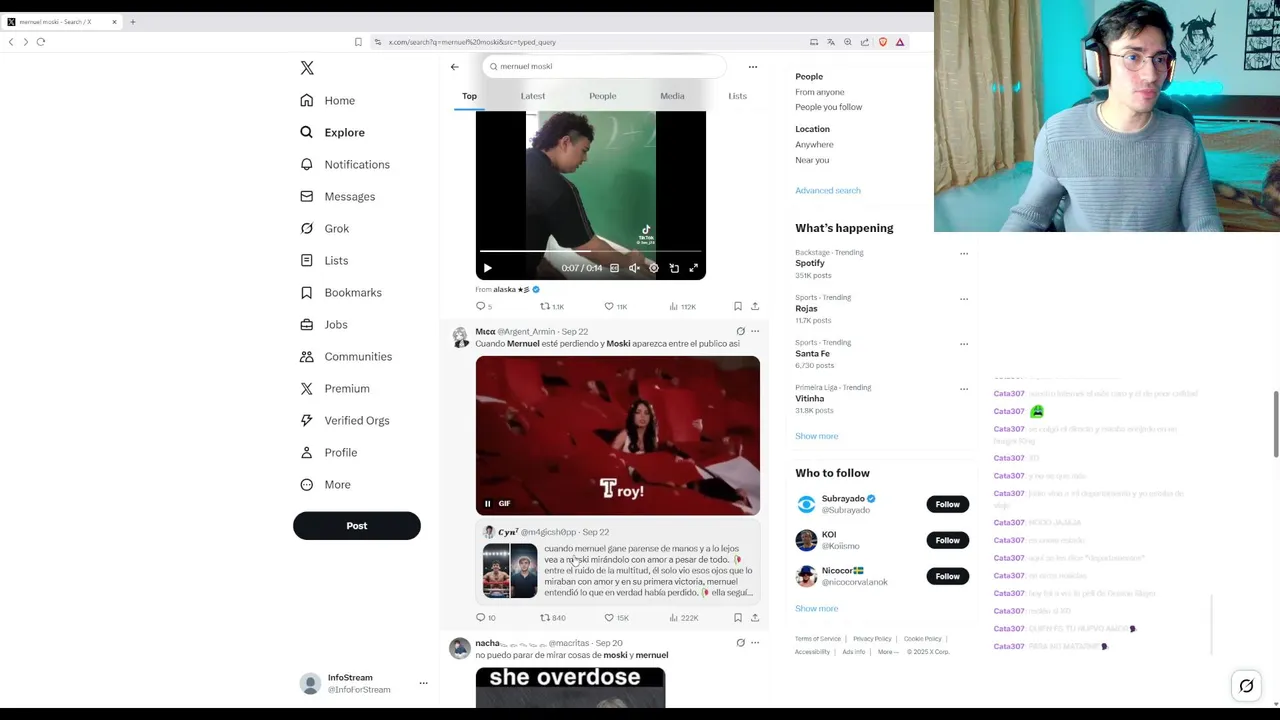Repost the post with 840 reposts
This screenshot has height=720, width=1280.
553,617
